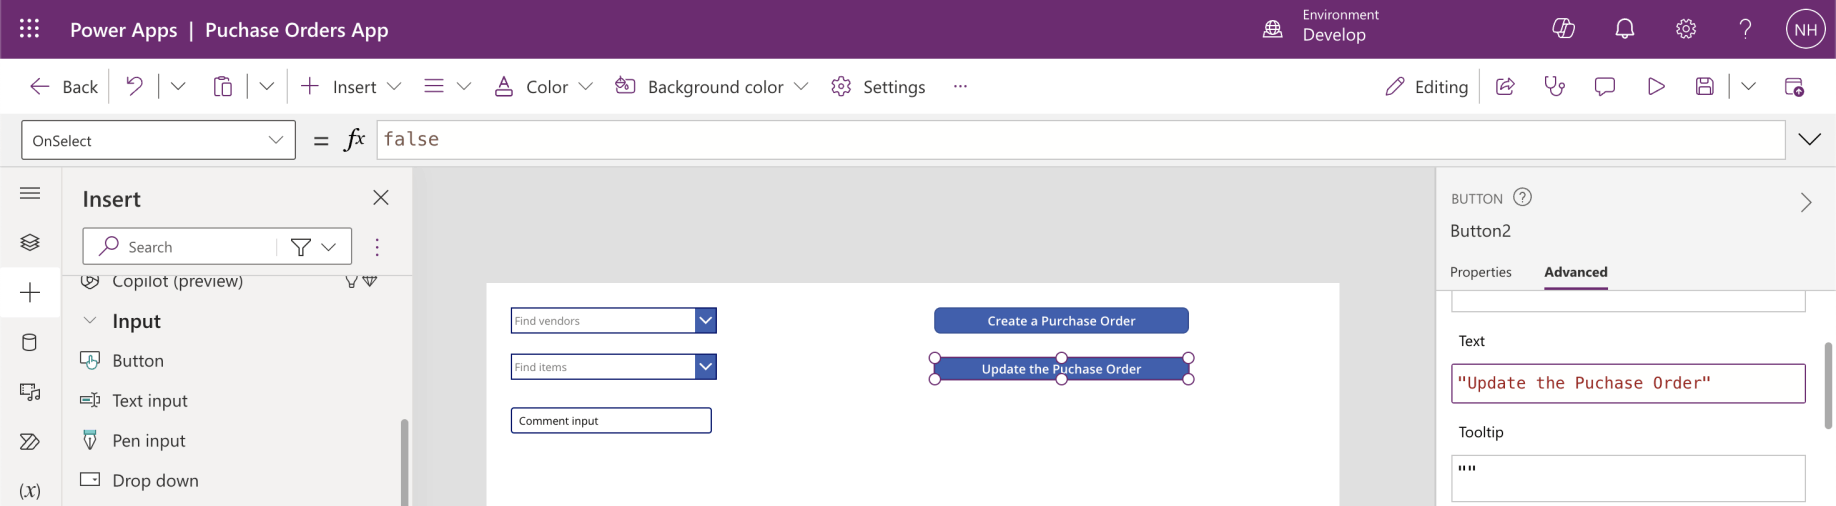Open notifications bell icon
This screenshot has height=506, width=1836.
click(1625, 29)
